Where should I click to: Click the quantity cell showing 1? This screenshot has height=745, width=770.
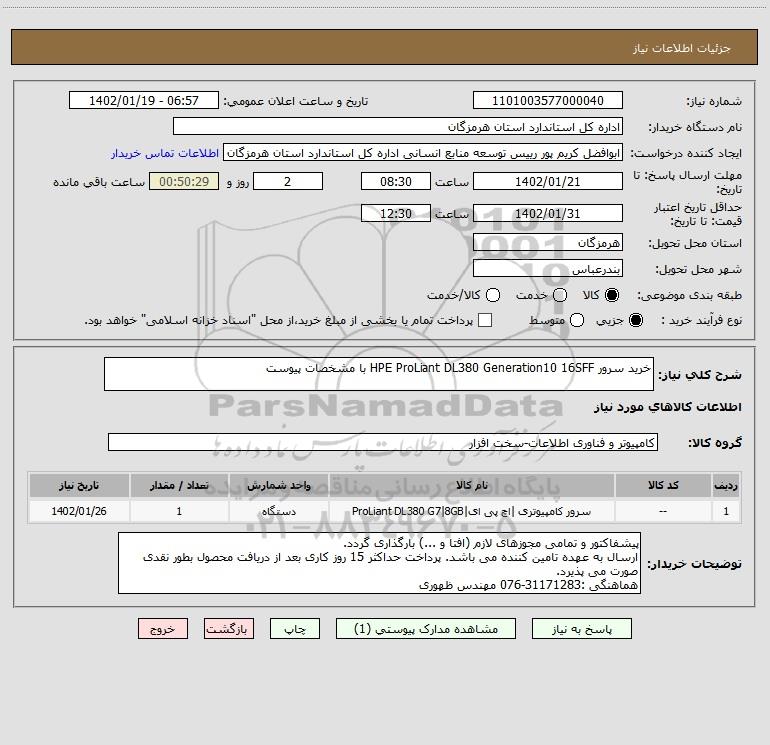click(179, 511)
